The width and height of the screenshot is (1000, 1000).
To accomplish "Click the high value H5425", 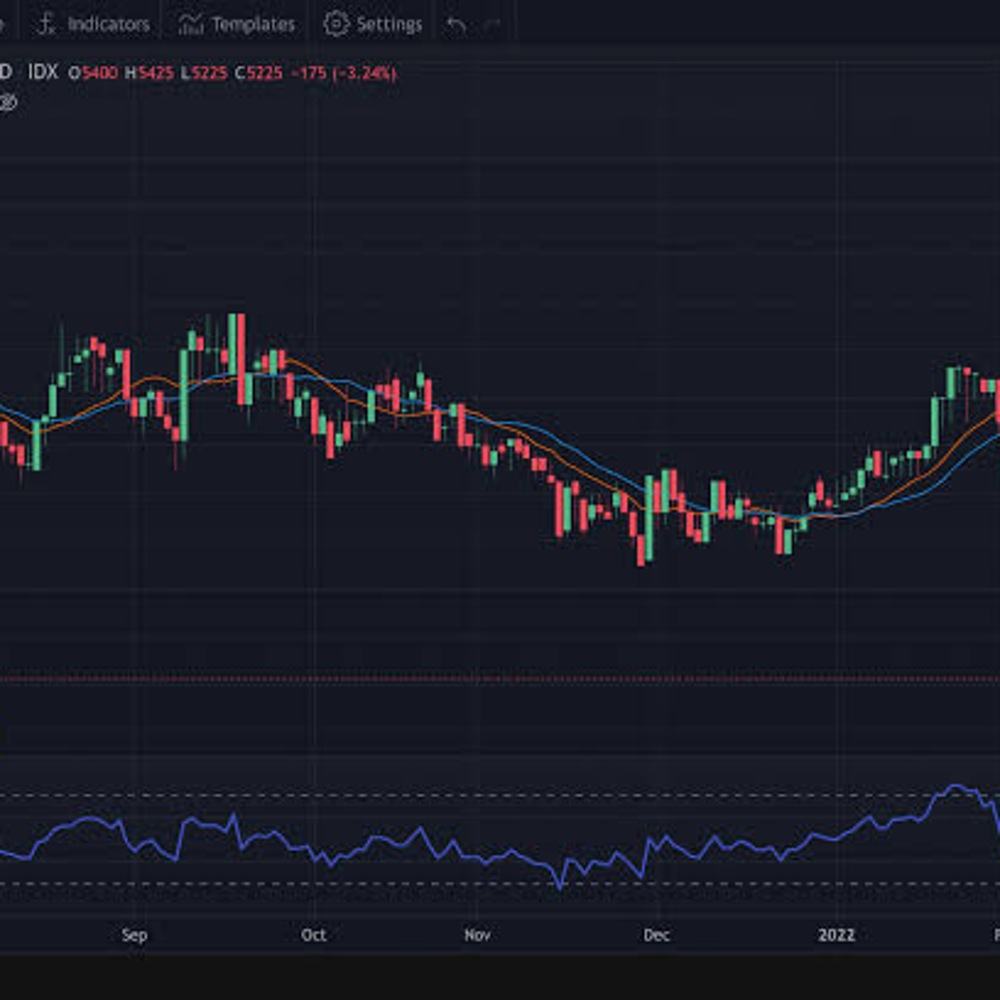I will point(149,73).
